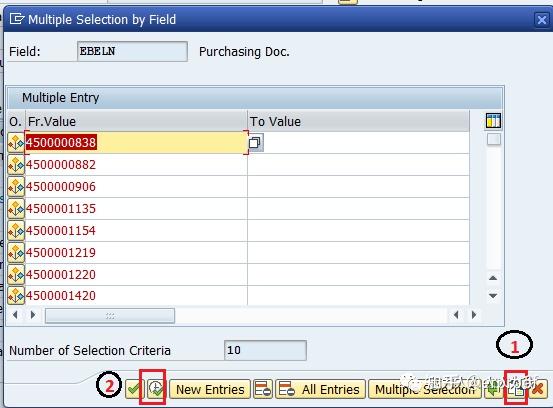The width and height of the screenshot is (553, 408).
Task: Open value help beside the first Fr.Value
Action: click(x=255, y=142)
